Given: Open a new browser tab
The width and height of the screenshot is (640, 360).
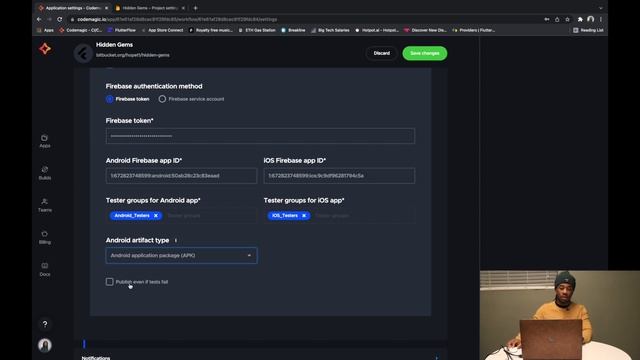Looking at the screenshot, I should click(196, 8).
